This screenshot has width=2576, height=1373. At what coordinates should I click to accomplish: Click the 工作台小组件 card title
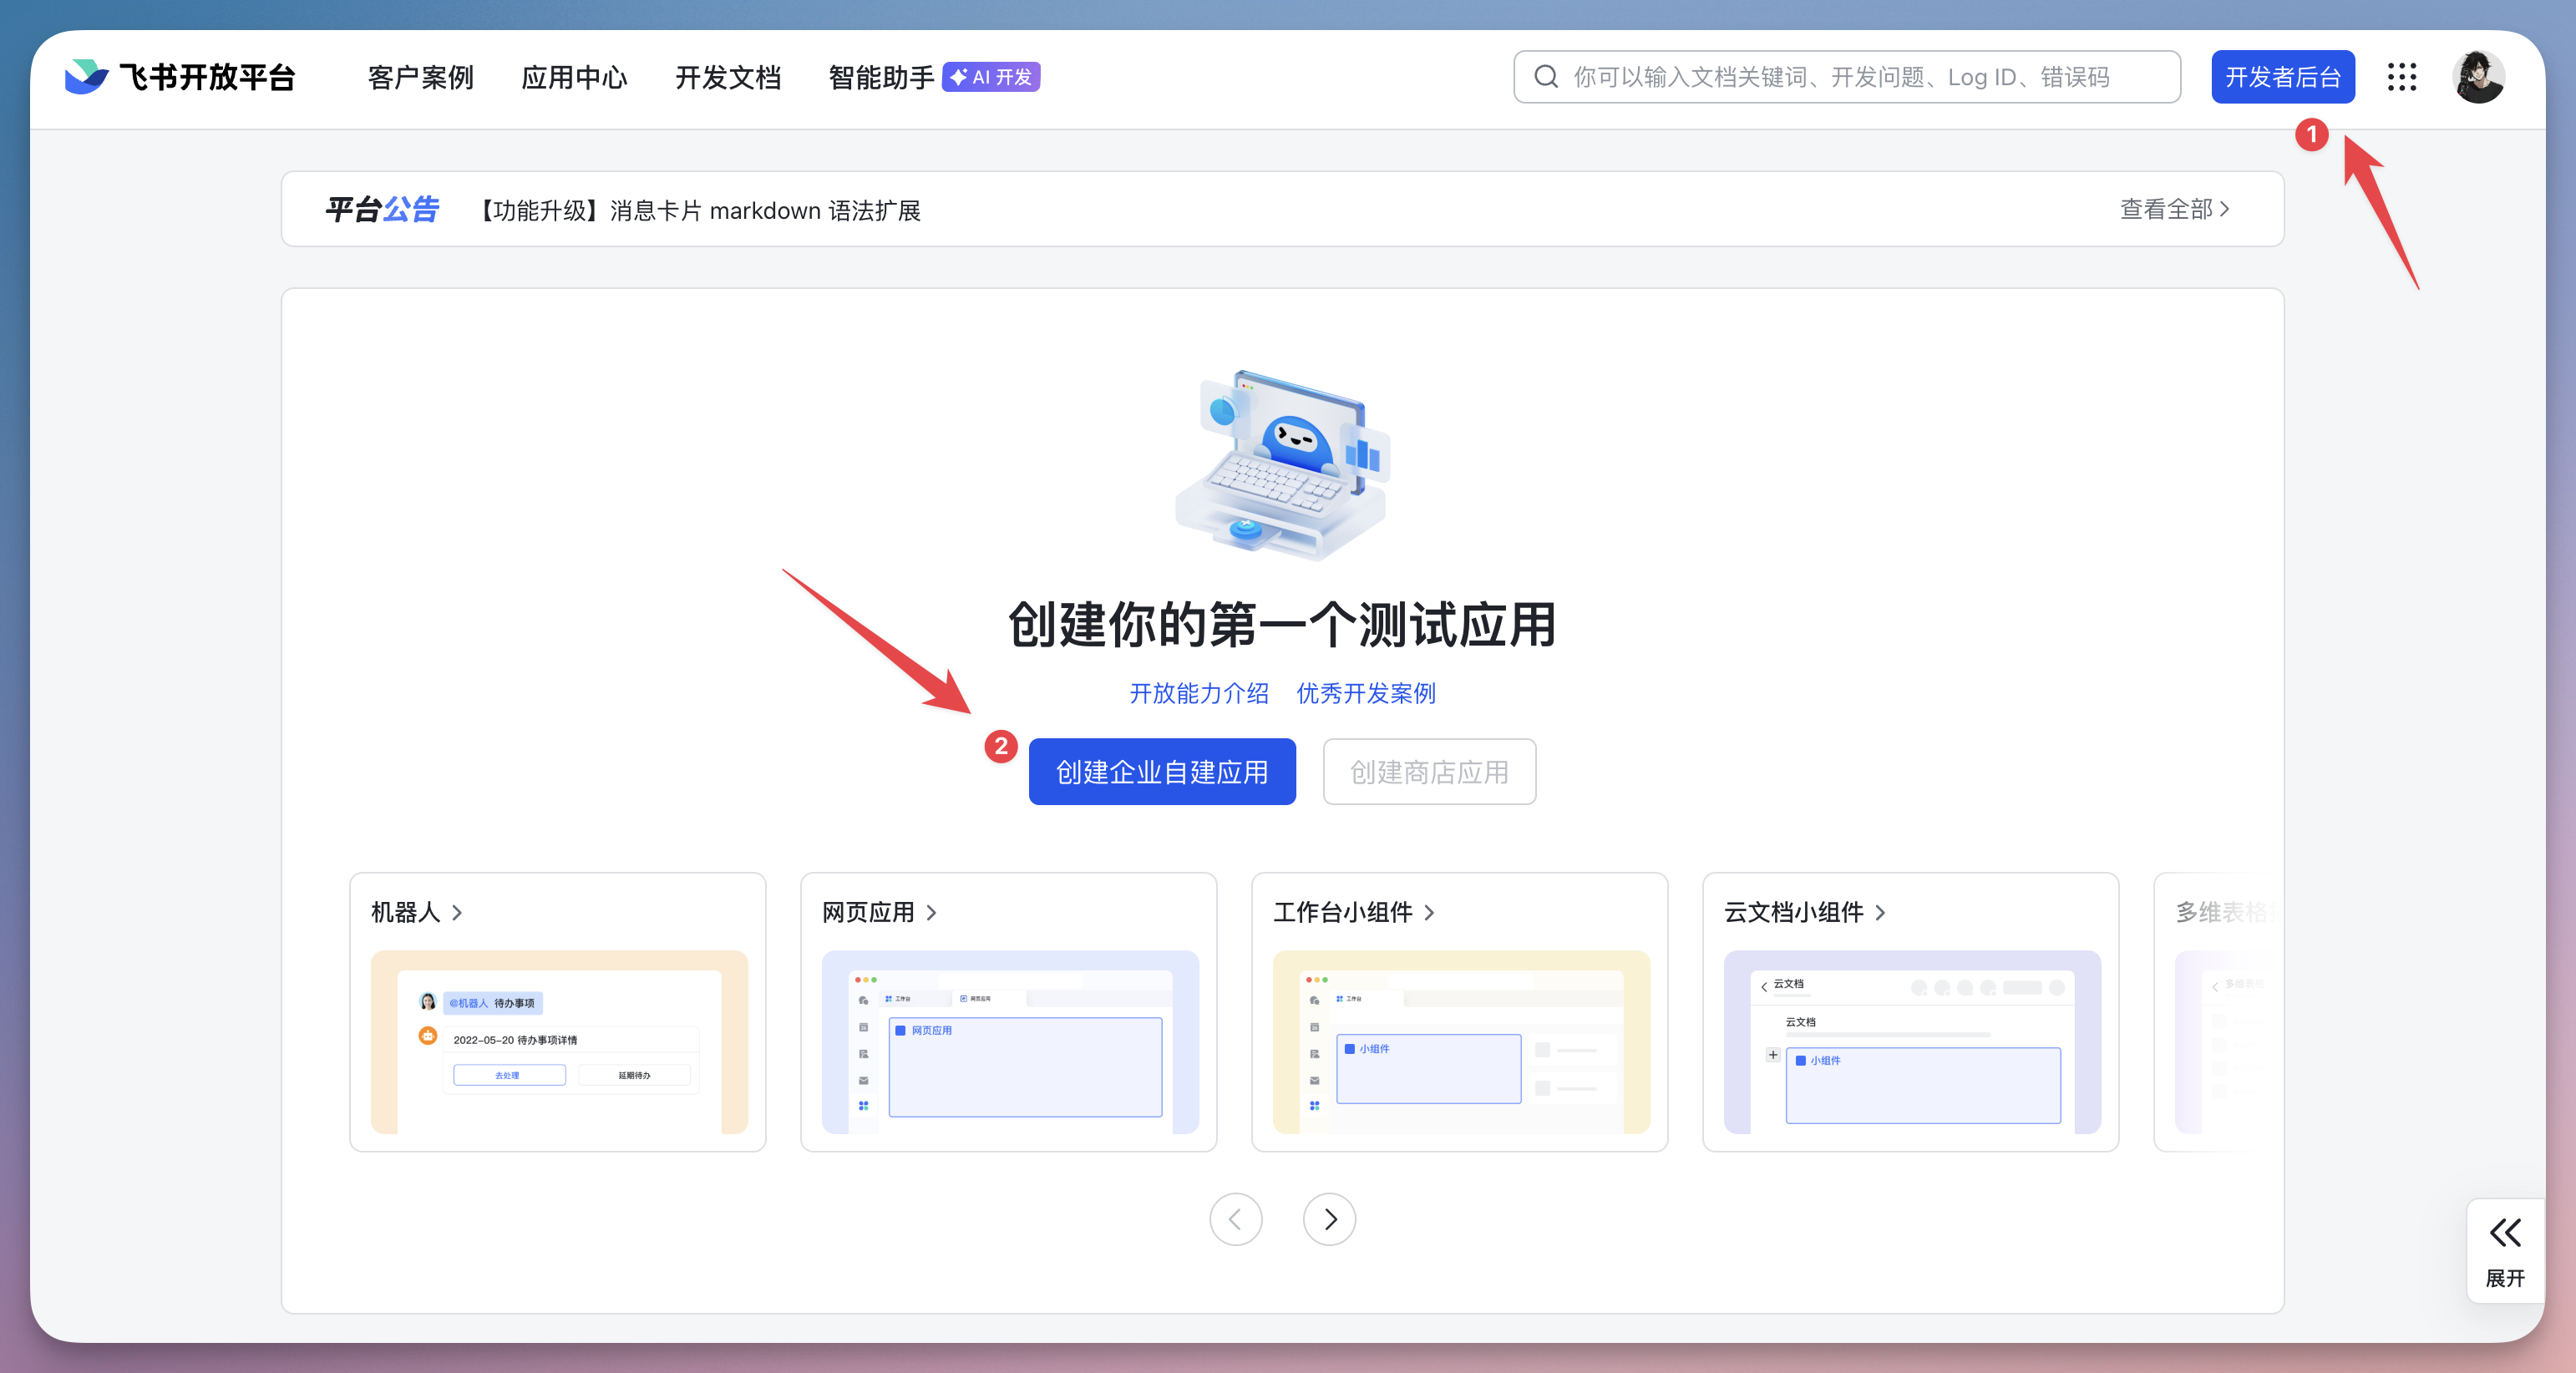[x=1343, y=912]
